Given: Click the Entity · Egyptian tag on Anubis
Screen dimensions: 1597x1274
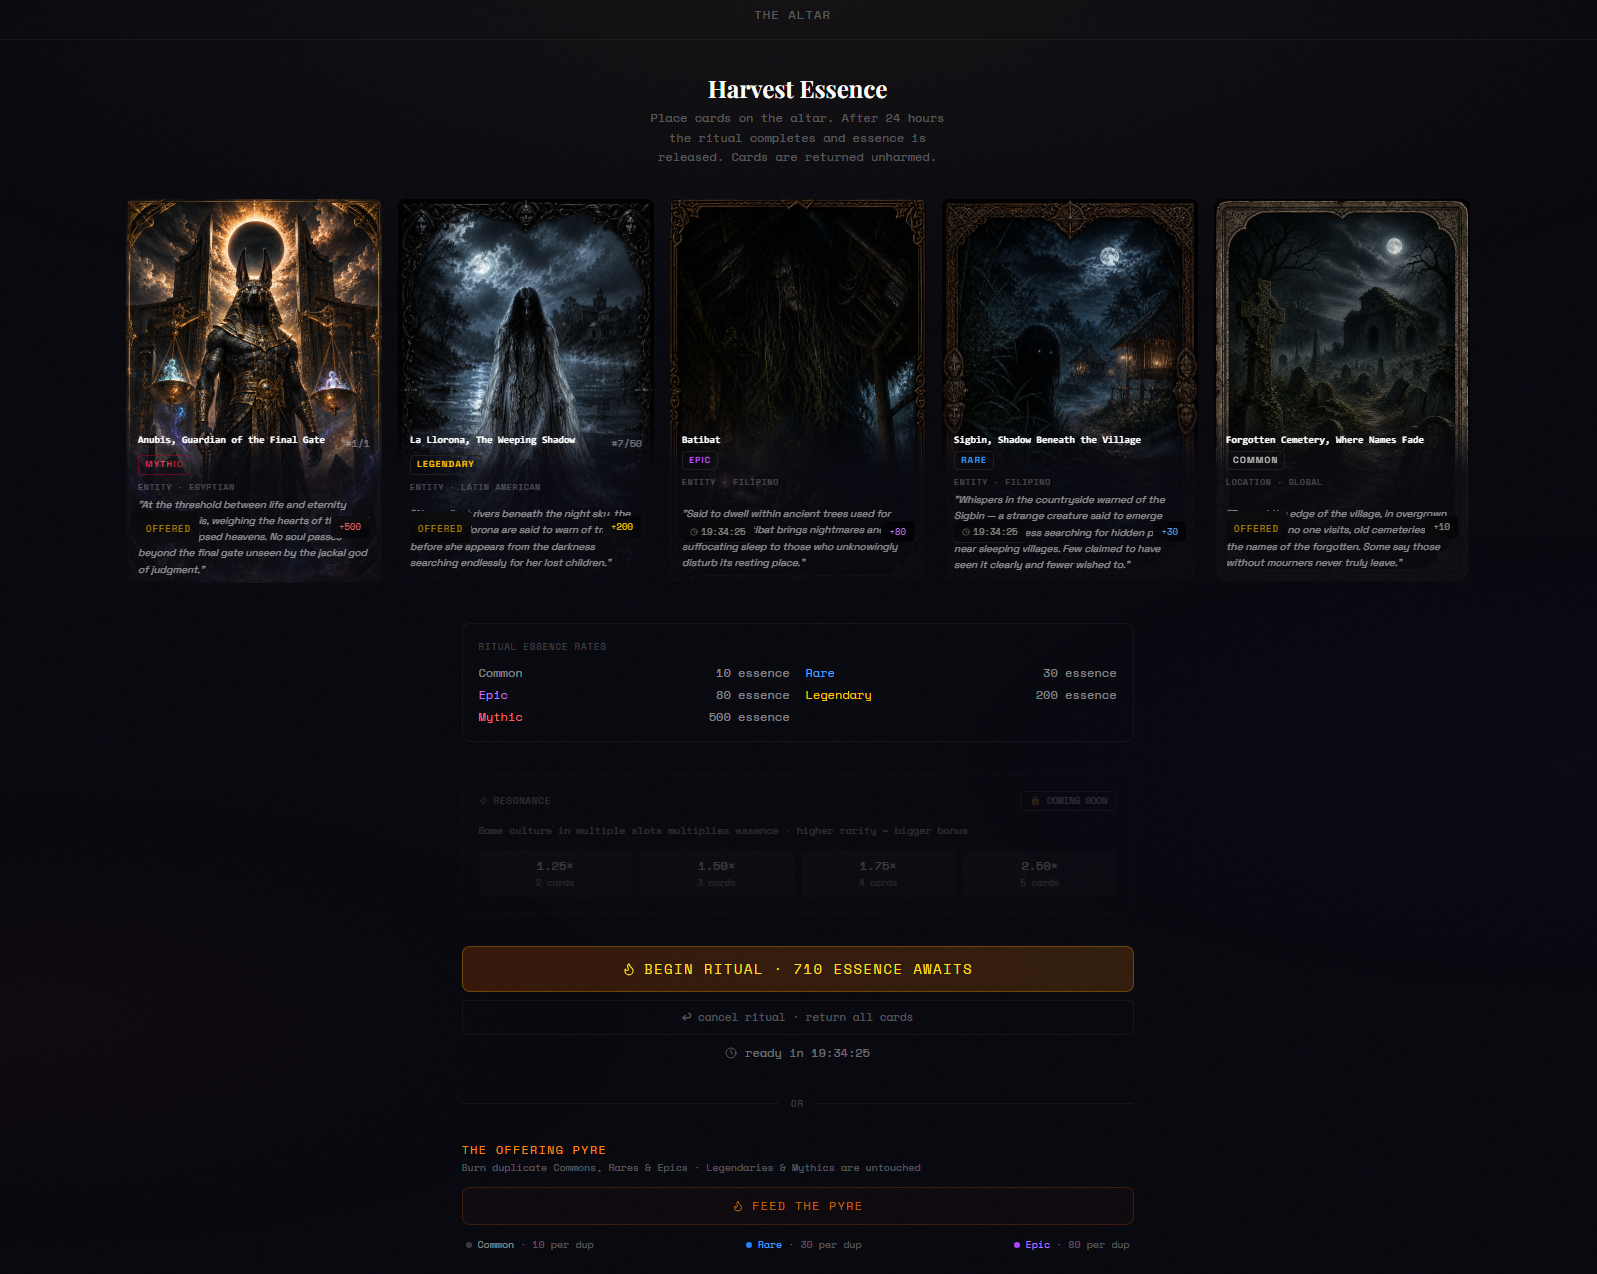Looking at the screenshot, I should tap(186, 488).
